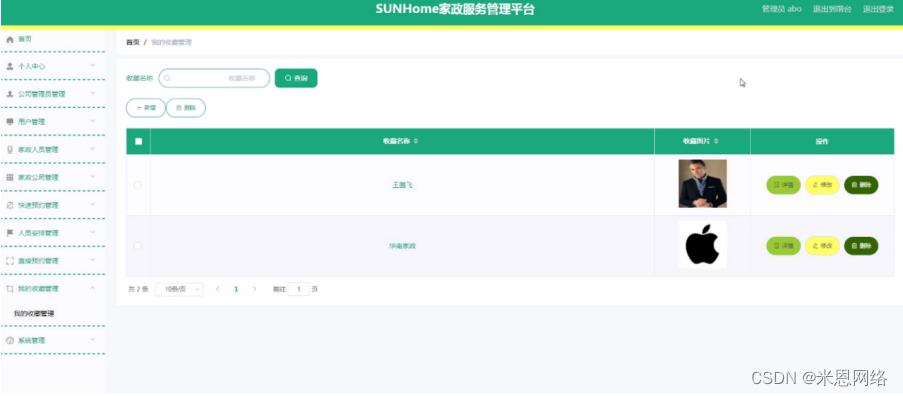This screenshot has width=903, height=396.
Task: Click 退出到前台 in the top bar
Action: [x=832, y=9]
